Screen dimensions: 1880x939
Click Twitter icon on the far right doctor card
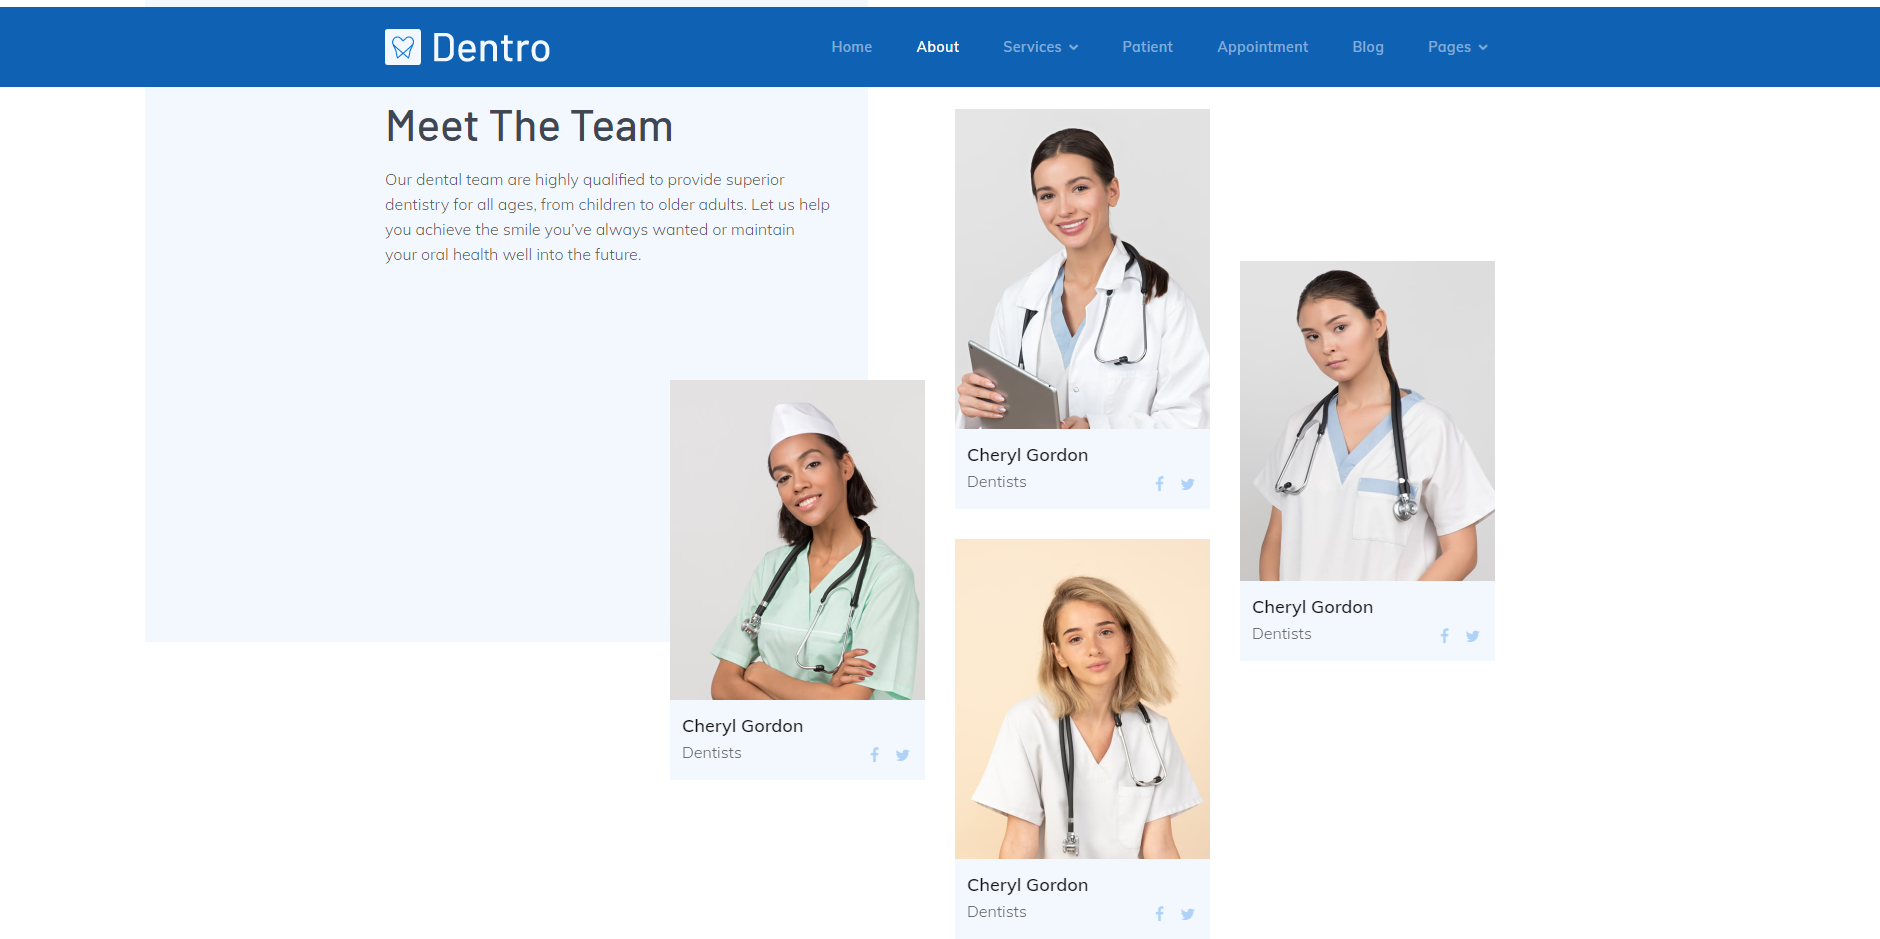click(x=1473, y=636)
